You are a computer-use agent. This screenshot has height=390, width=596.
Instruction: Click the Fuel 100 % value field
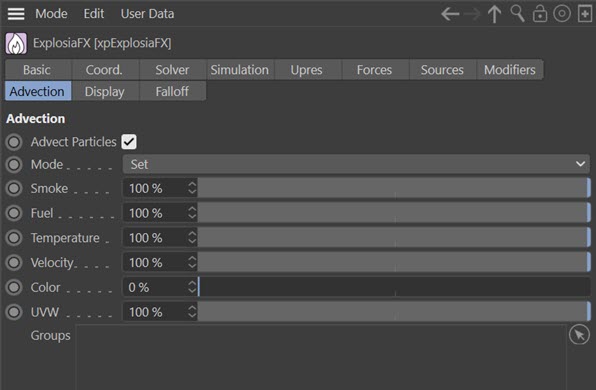[155, 213]
